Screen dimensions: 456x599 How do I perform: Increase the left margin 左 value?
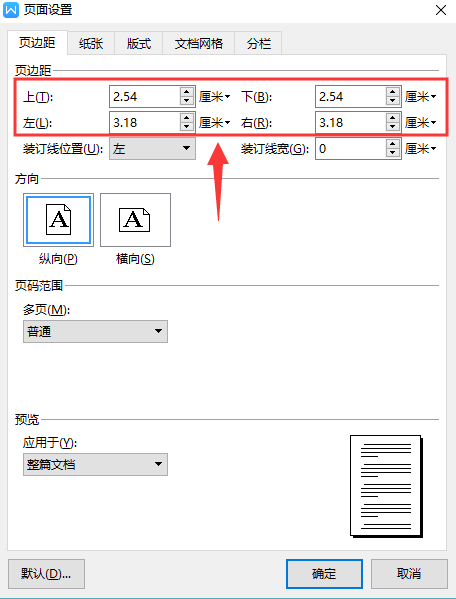point(186,118)
